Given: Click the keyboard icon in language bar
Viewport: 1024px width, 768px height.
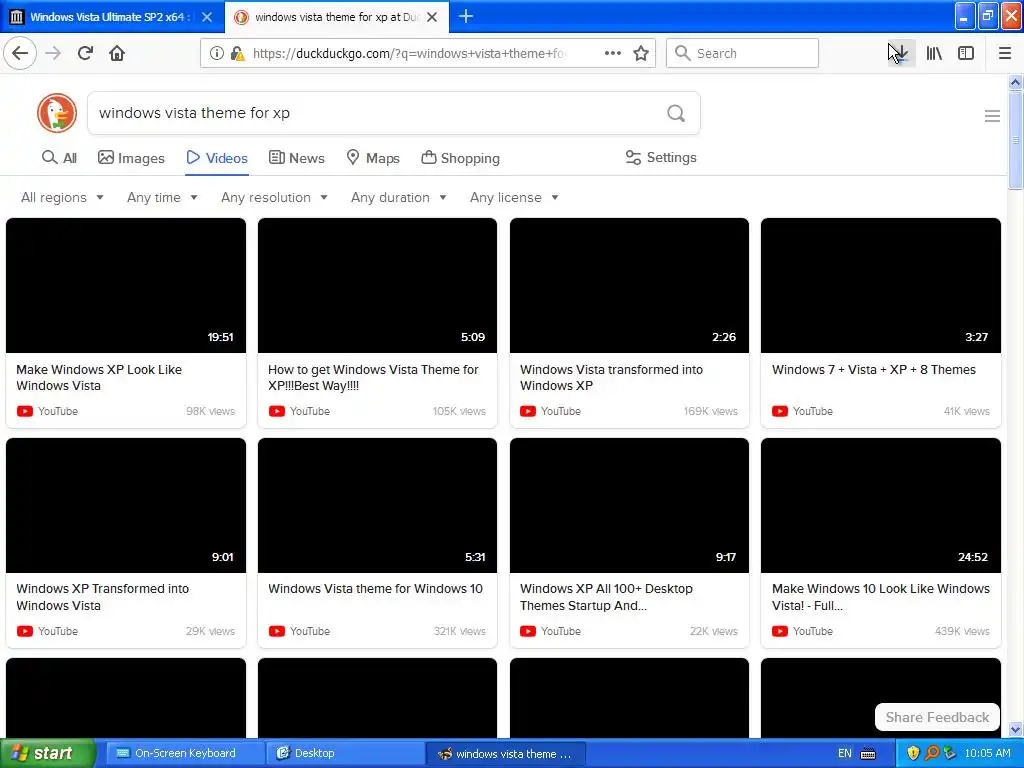Looking at the screenshot, I should click(868, 754).
